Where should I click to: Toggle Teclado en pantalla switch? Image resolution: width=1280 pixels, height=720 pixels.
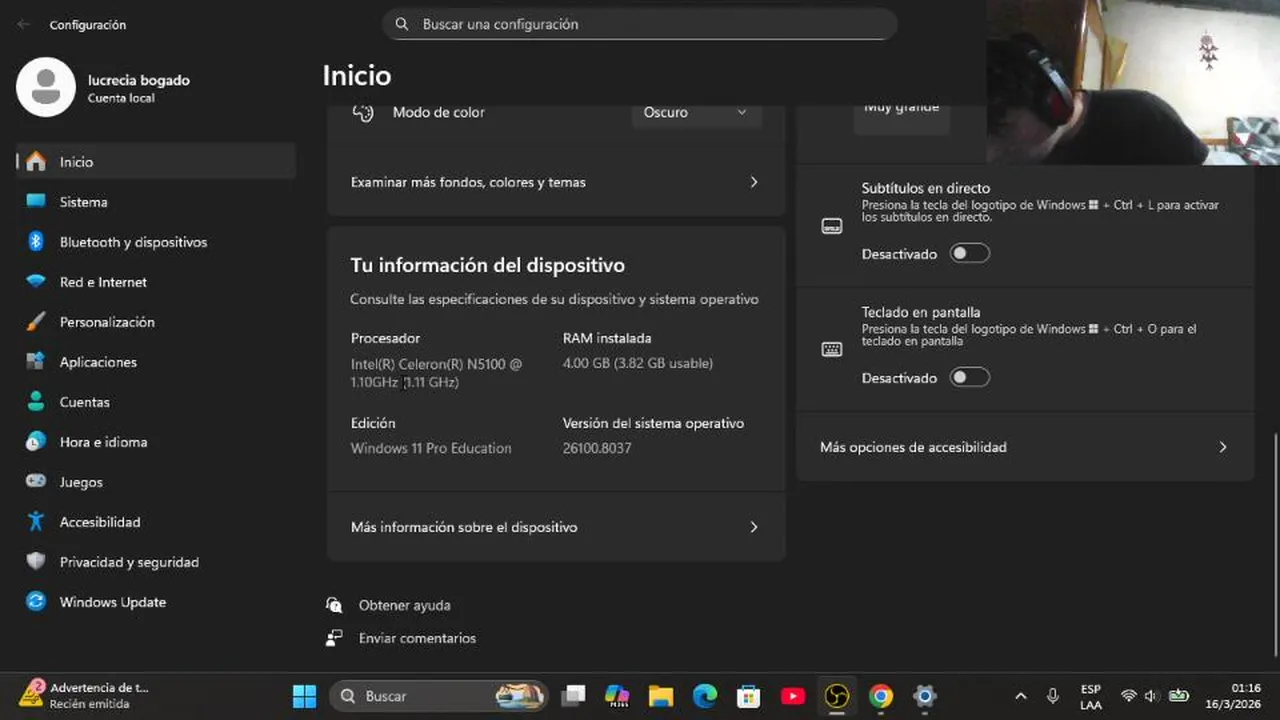tap(969, 377)
